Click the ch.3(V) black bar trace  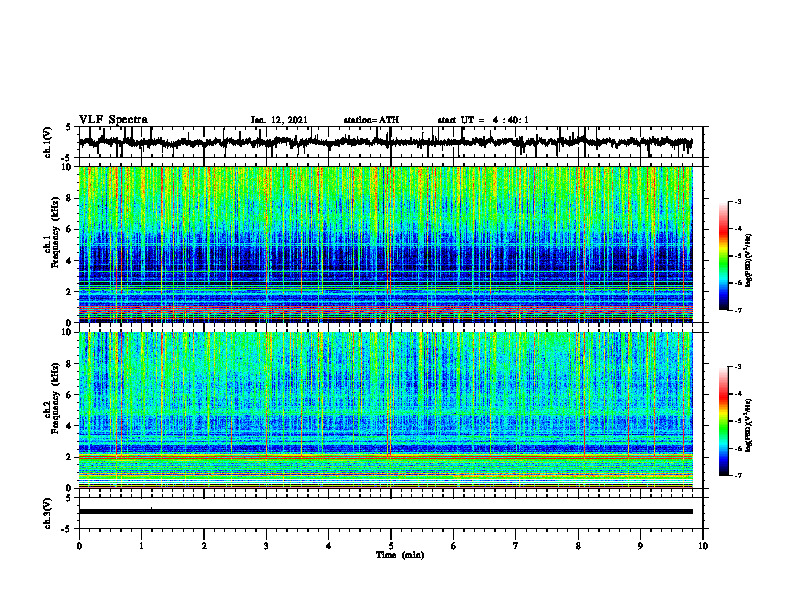click(385, 512)
